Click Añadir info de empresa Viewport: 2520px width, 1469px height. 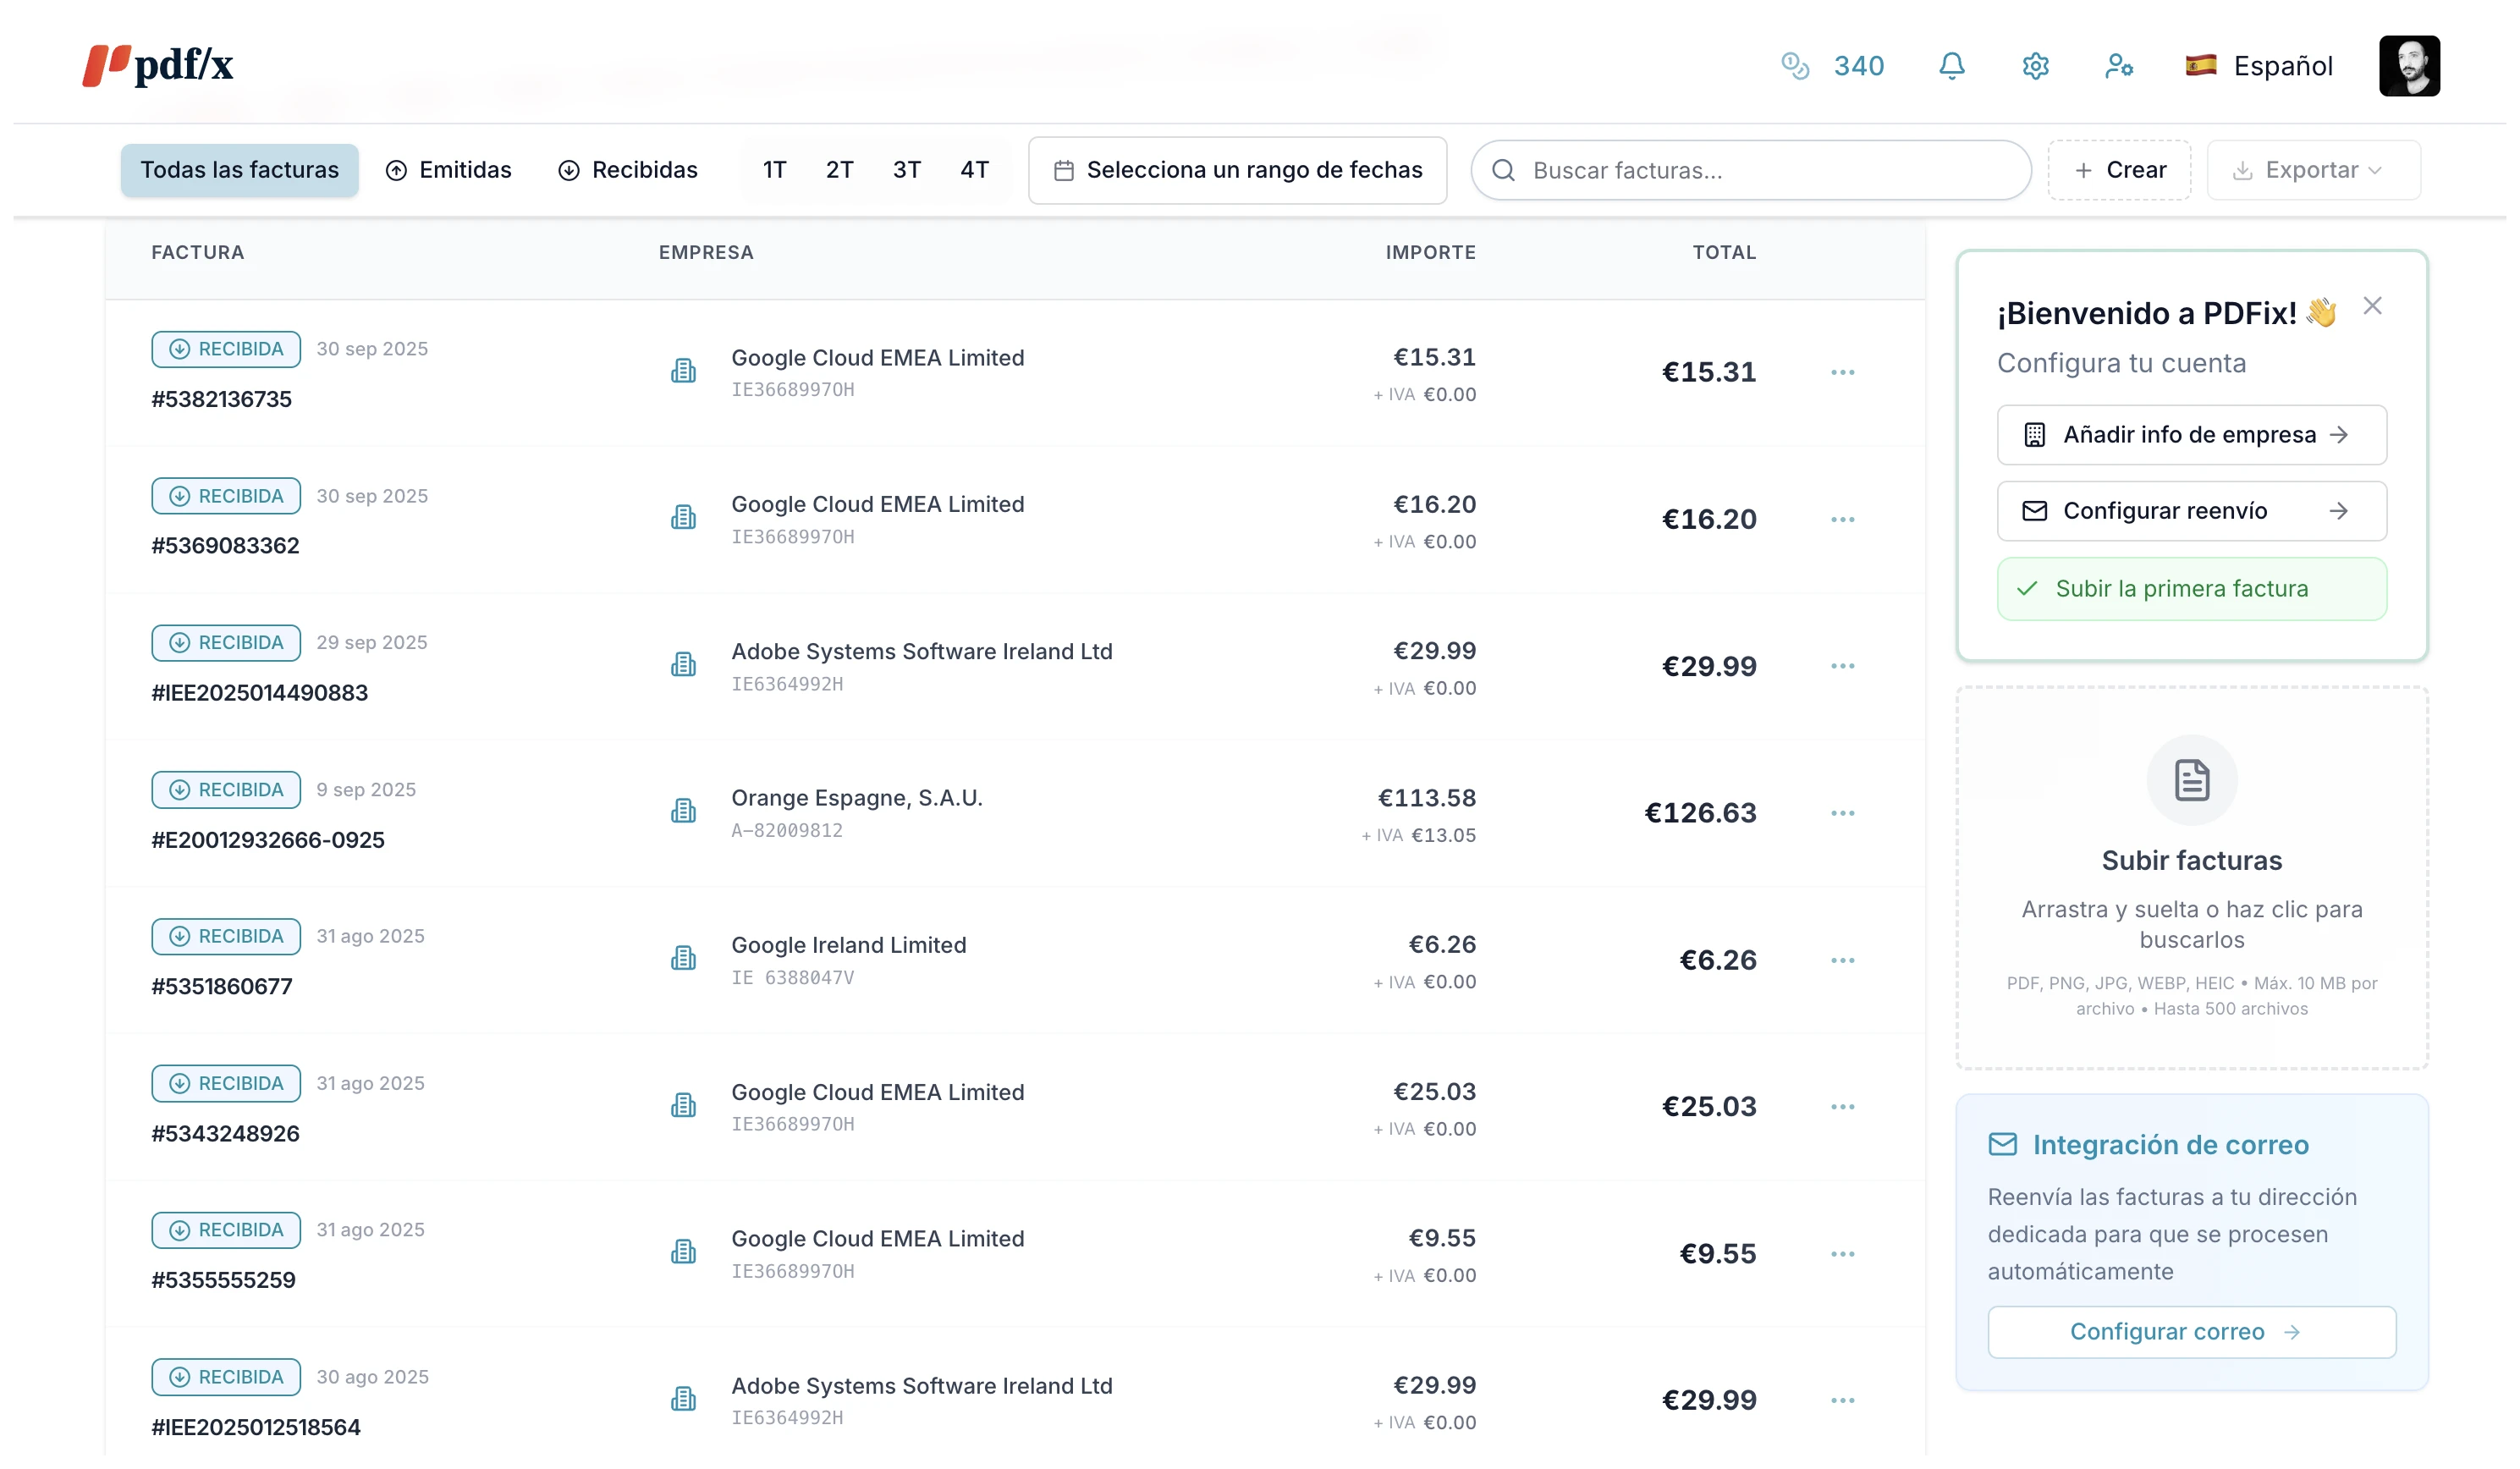[x=2191, y=435]
